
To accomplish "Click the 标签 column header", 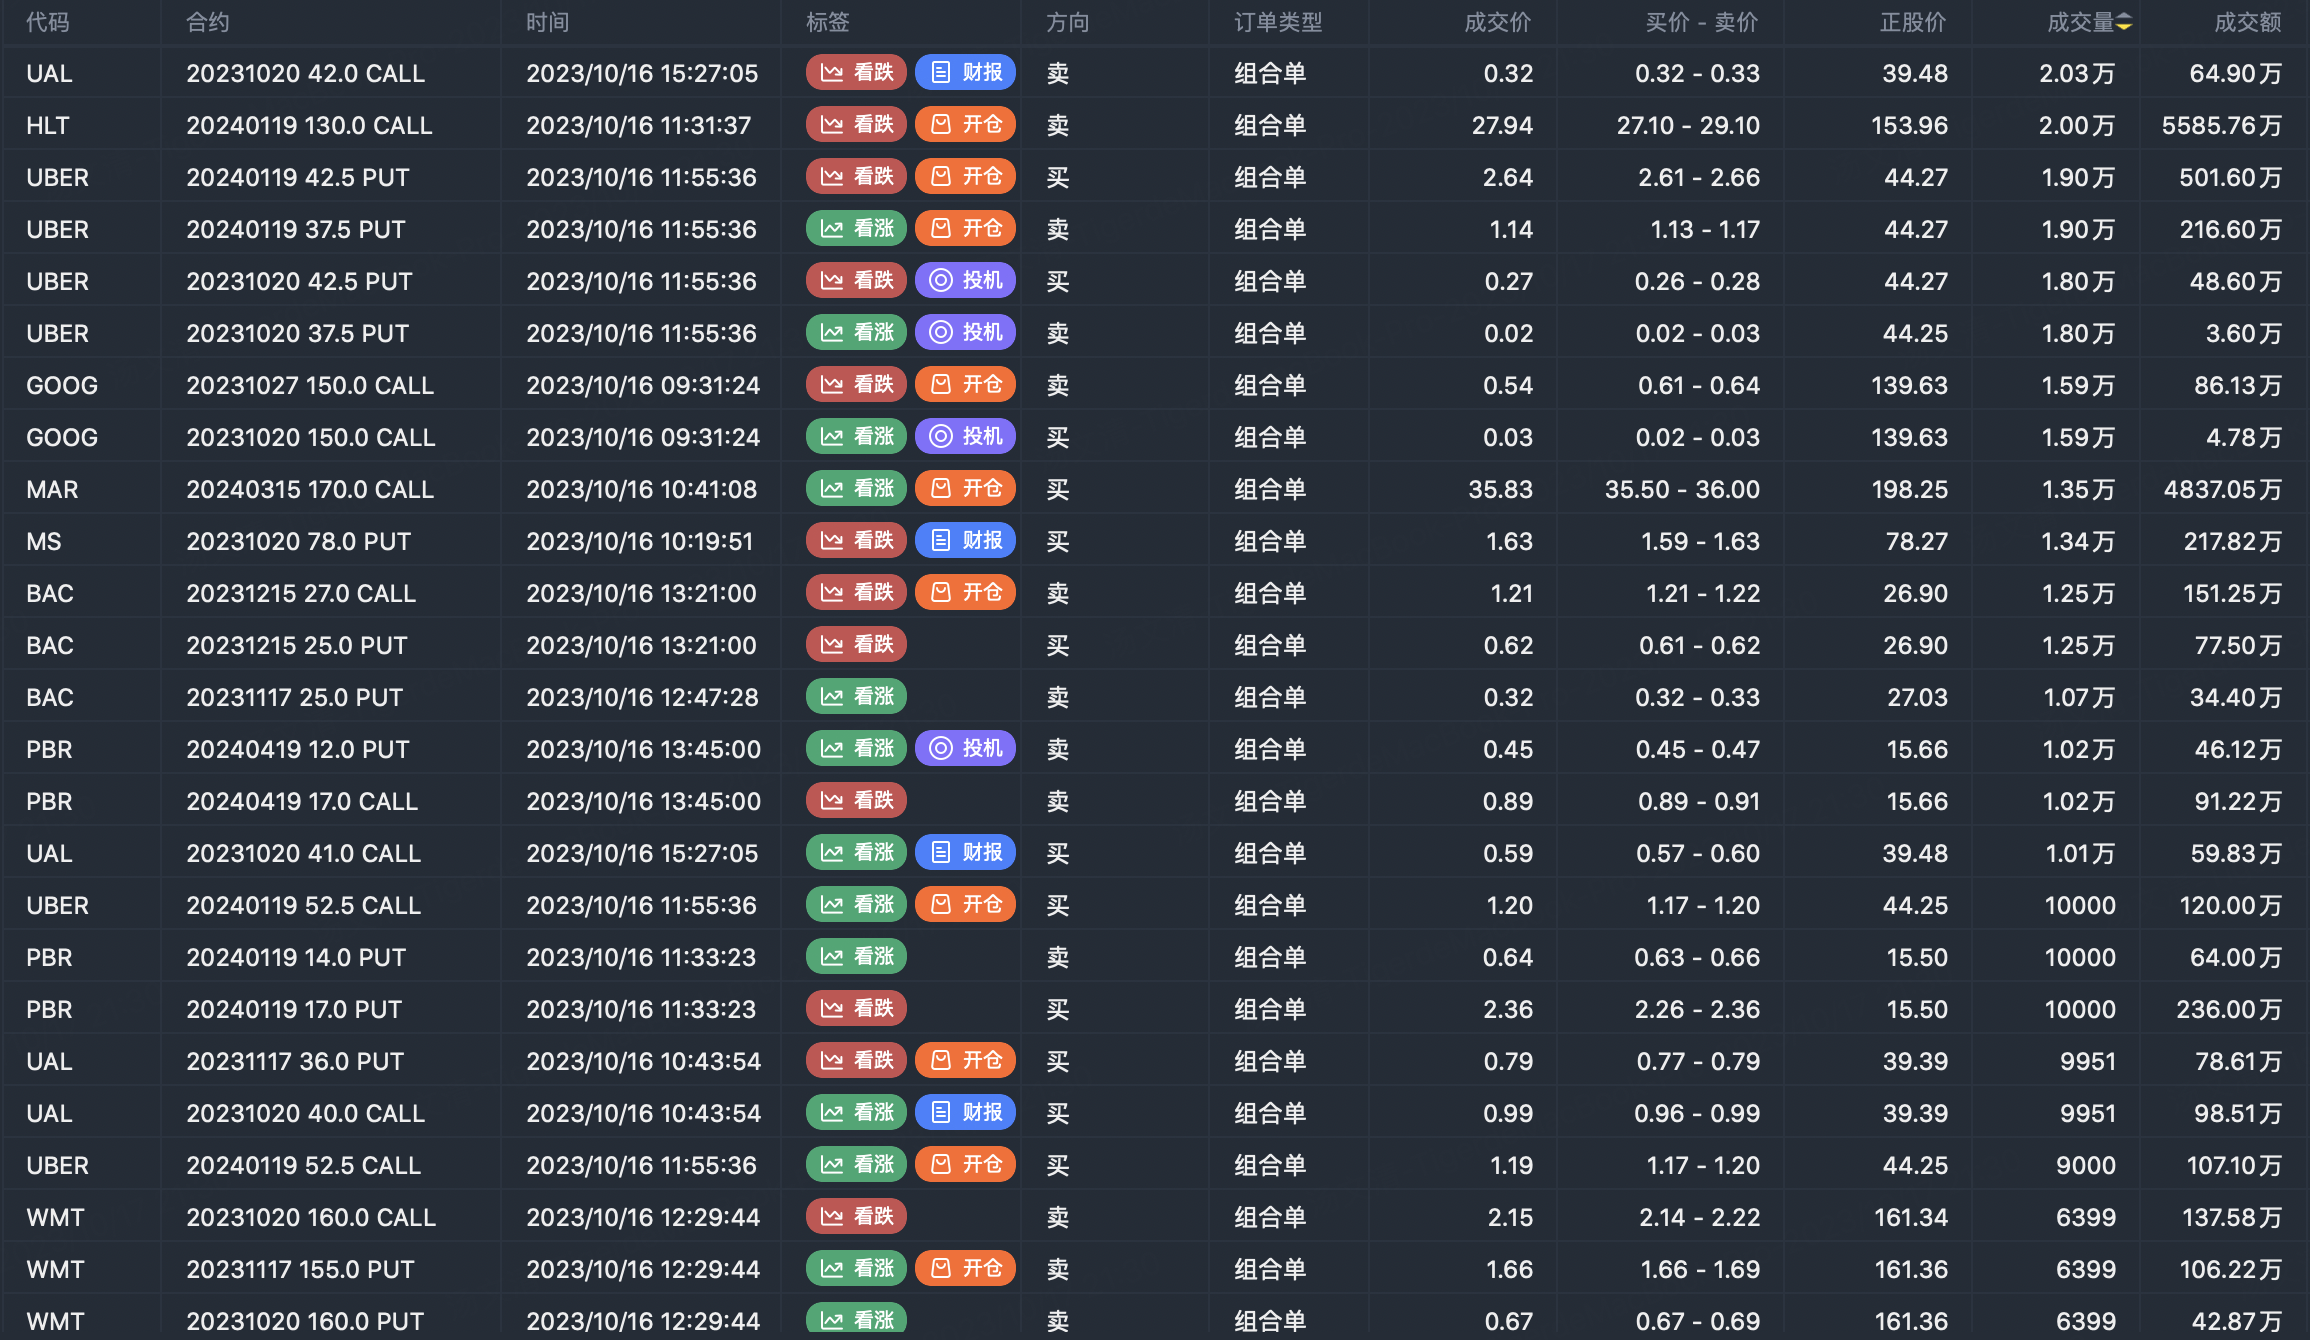I will [828, 22].
